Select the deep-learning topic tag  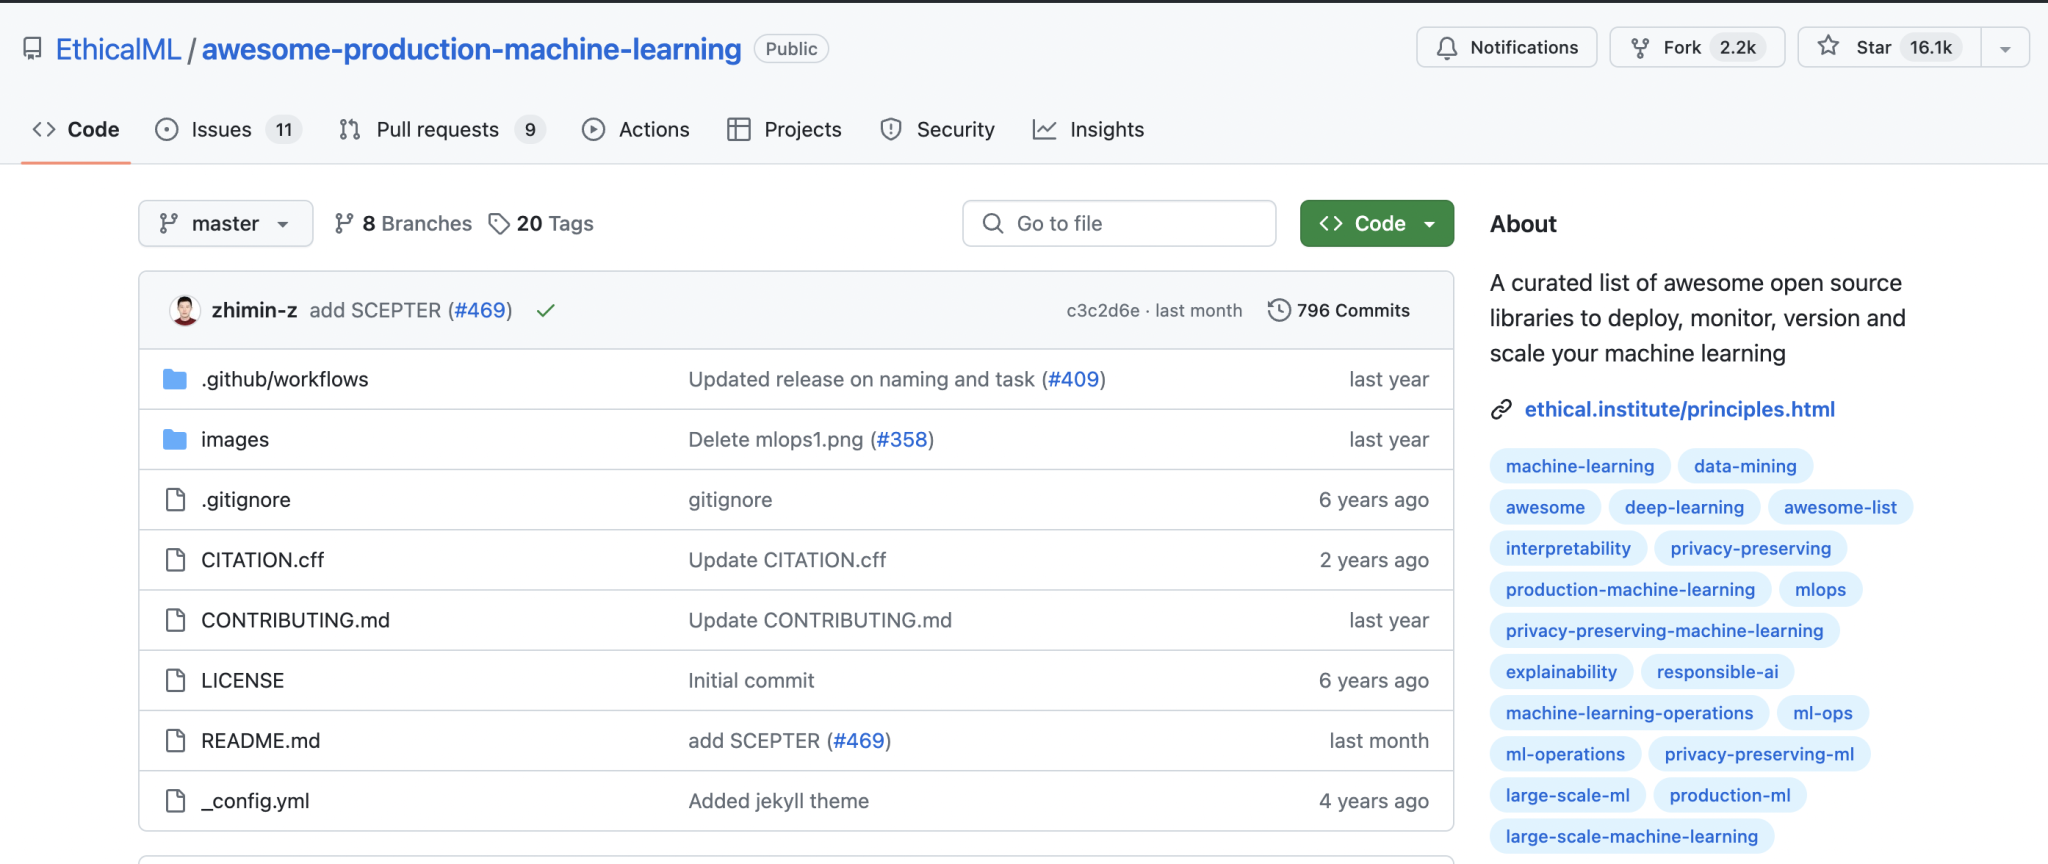point(1684,507)
